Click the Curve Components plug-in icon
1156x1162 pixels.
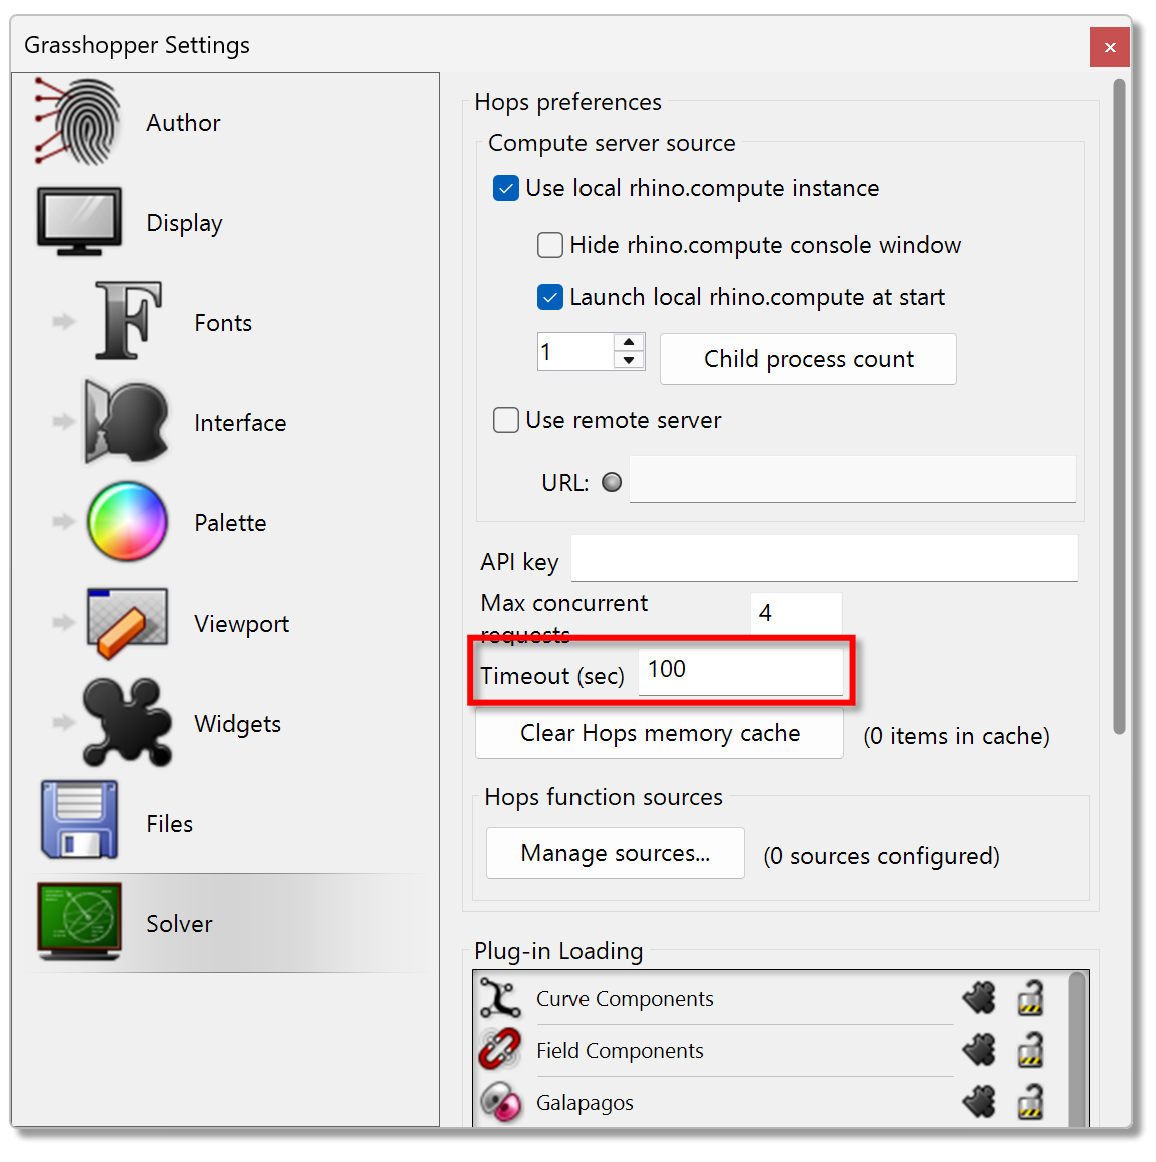point(499,998)
